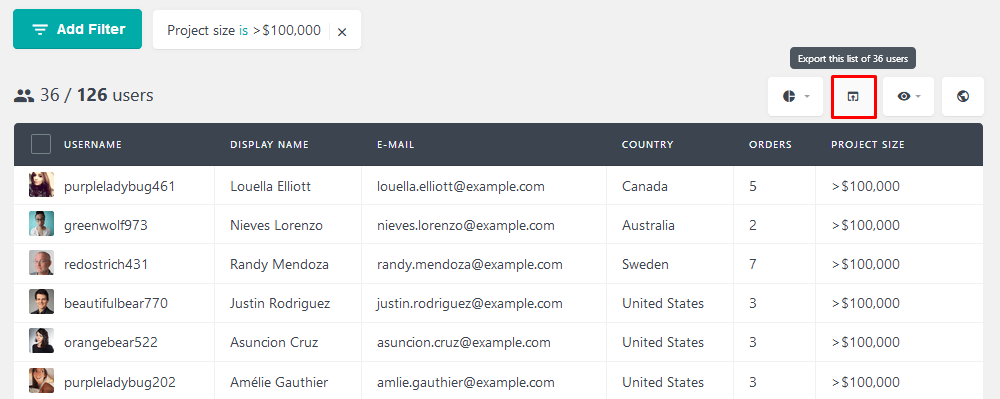Viewport: 1000px width, 399px height.
Task: Select the E-mail column header
Action: click(395, 145)
